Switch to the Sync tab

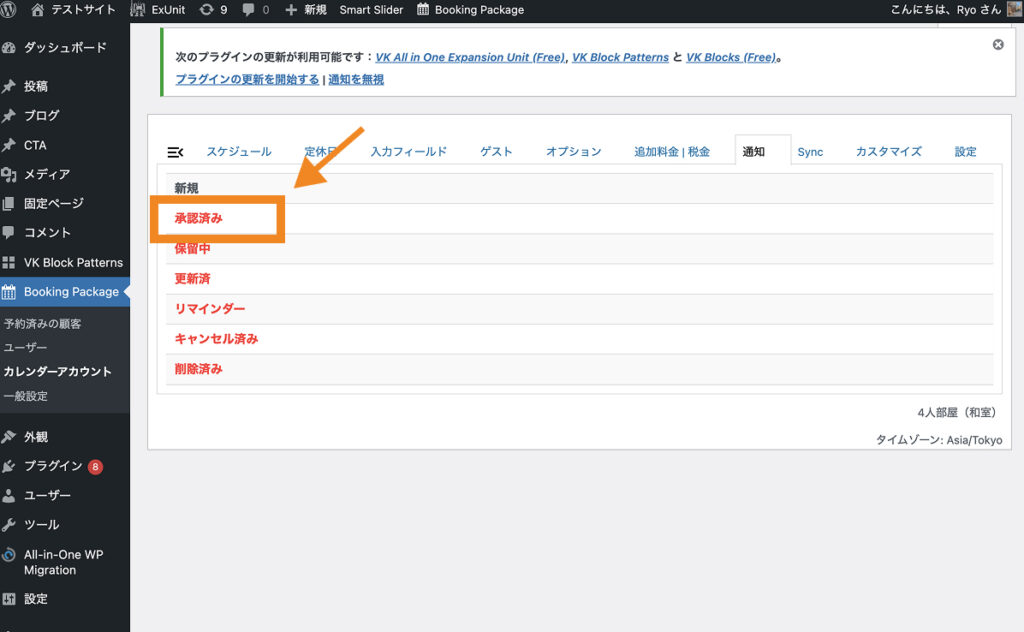(x=810, y=152)
